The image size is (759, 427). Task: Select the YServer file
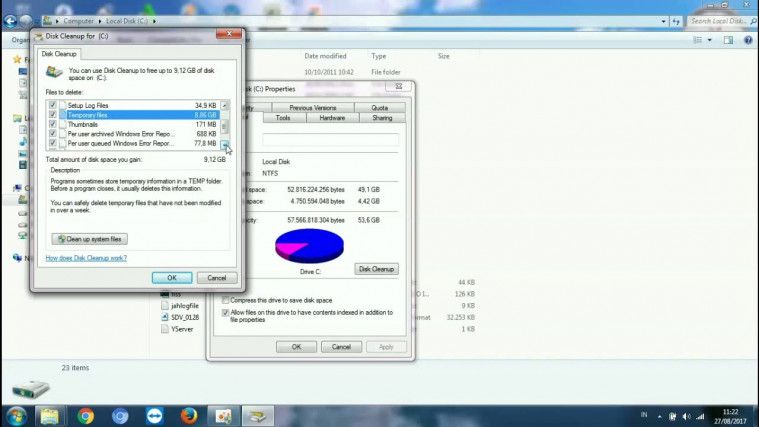point(182,329)
